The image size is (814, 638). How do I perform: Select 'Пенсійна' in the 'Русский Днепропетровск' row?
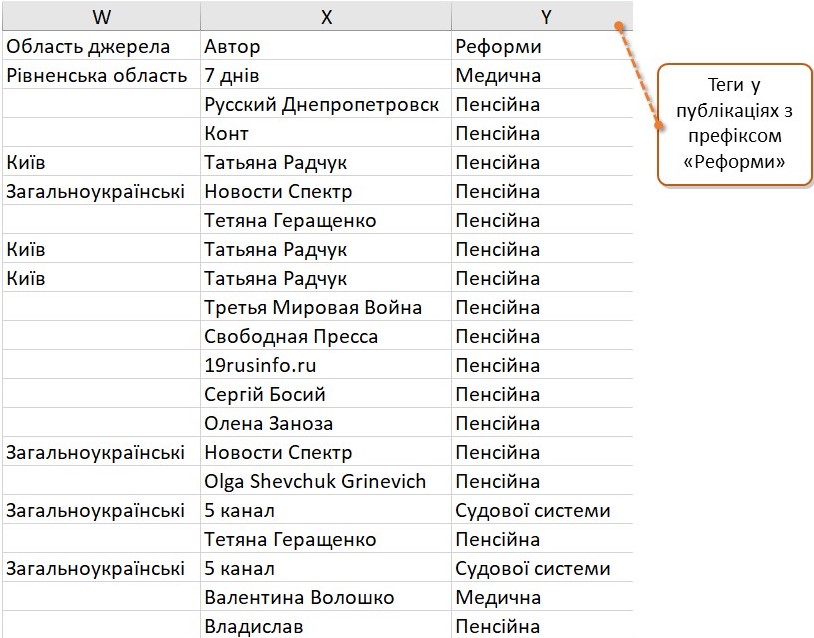click(542, 104)
